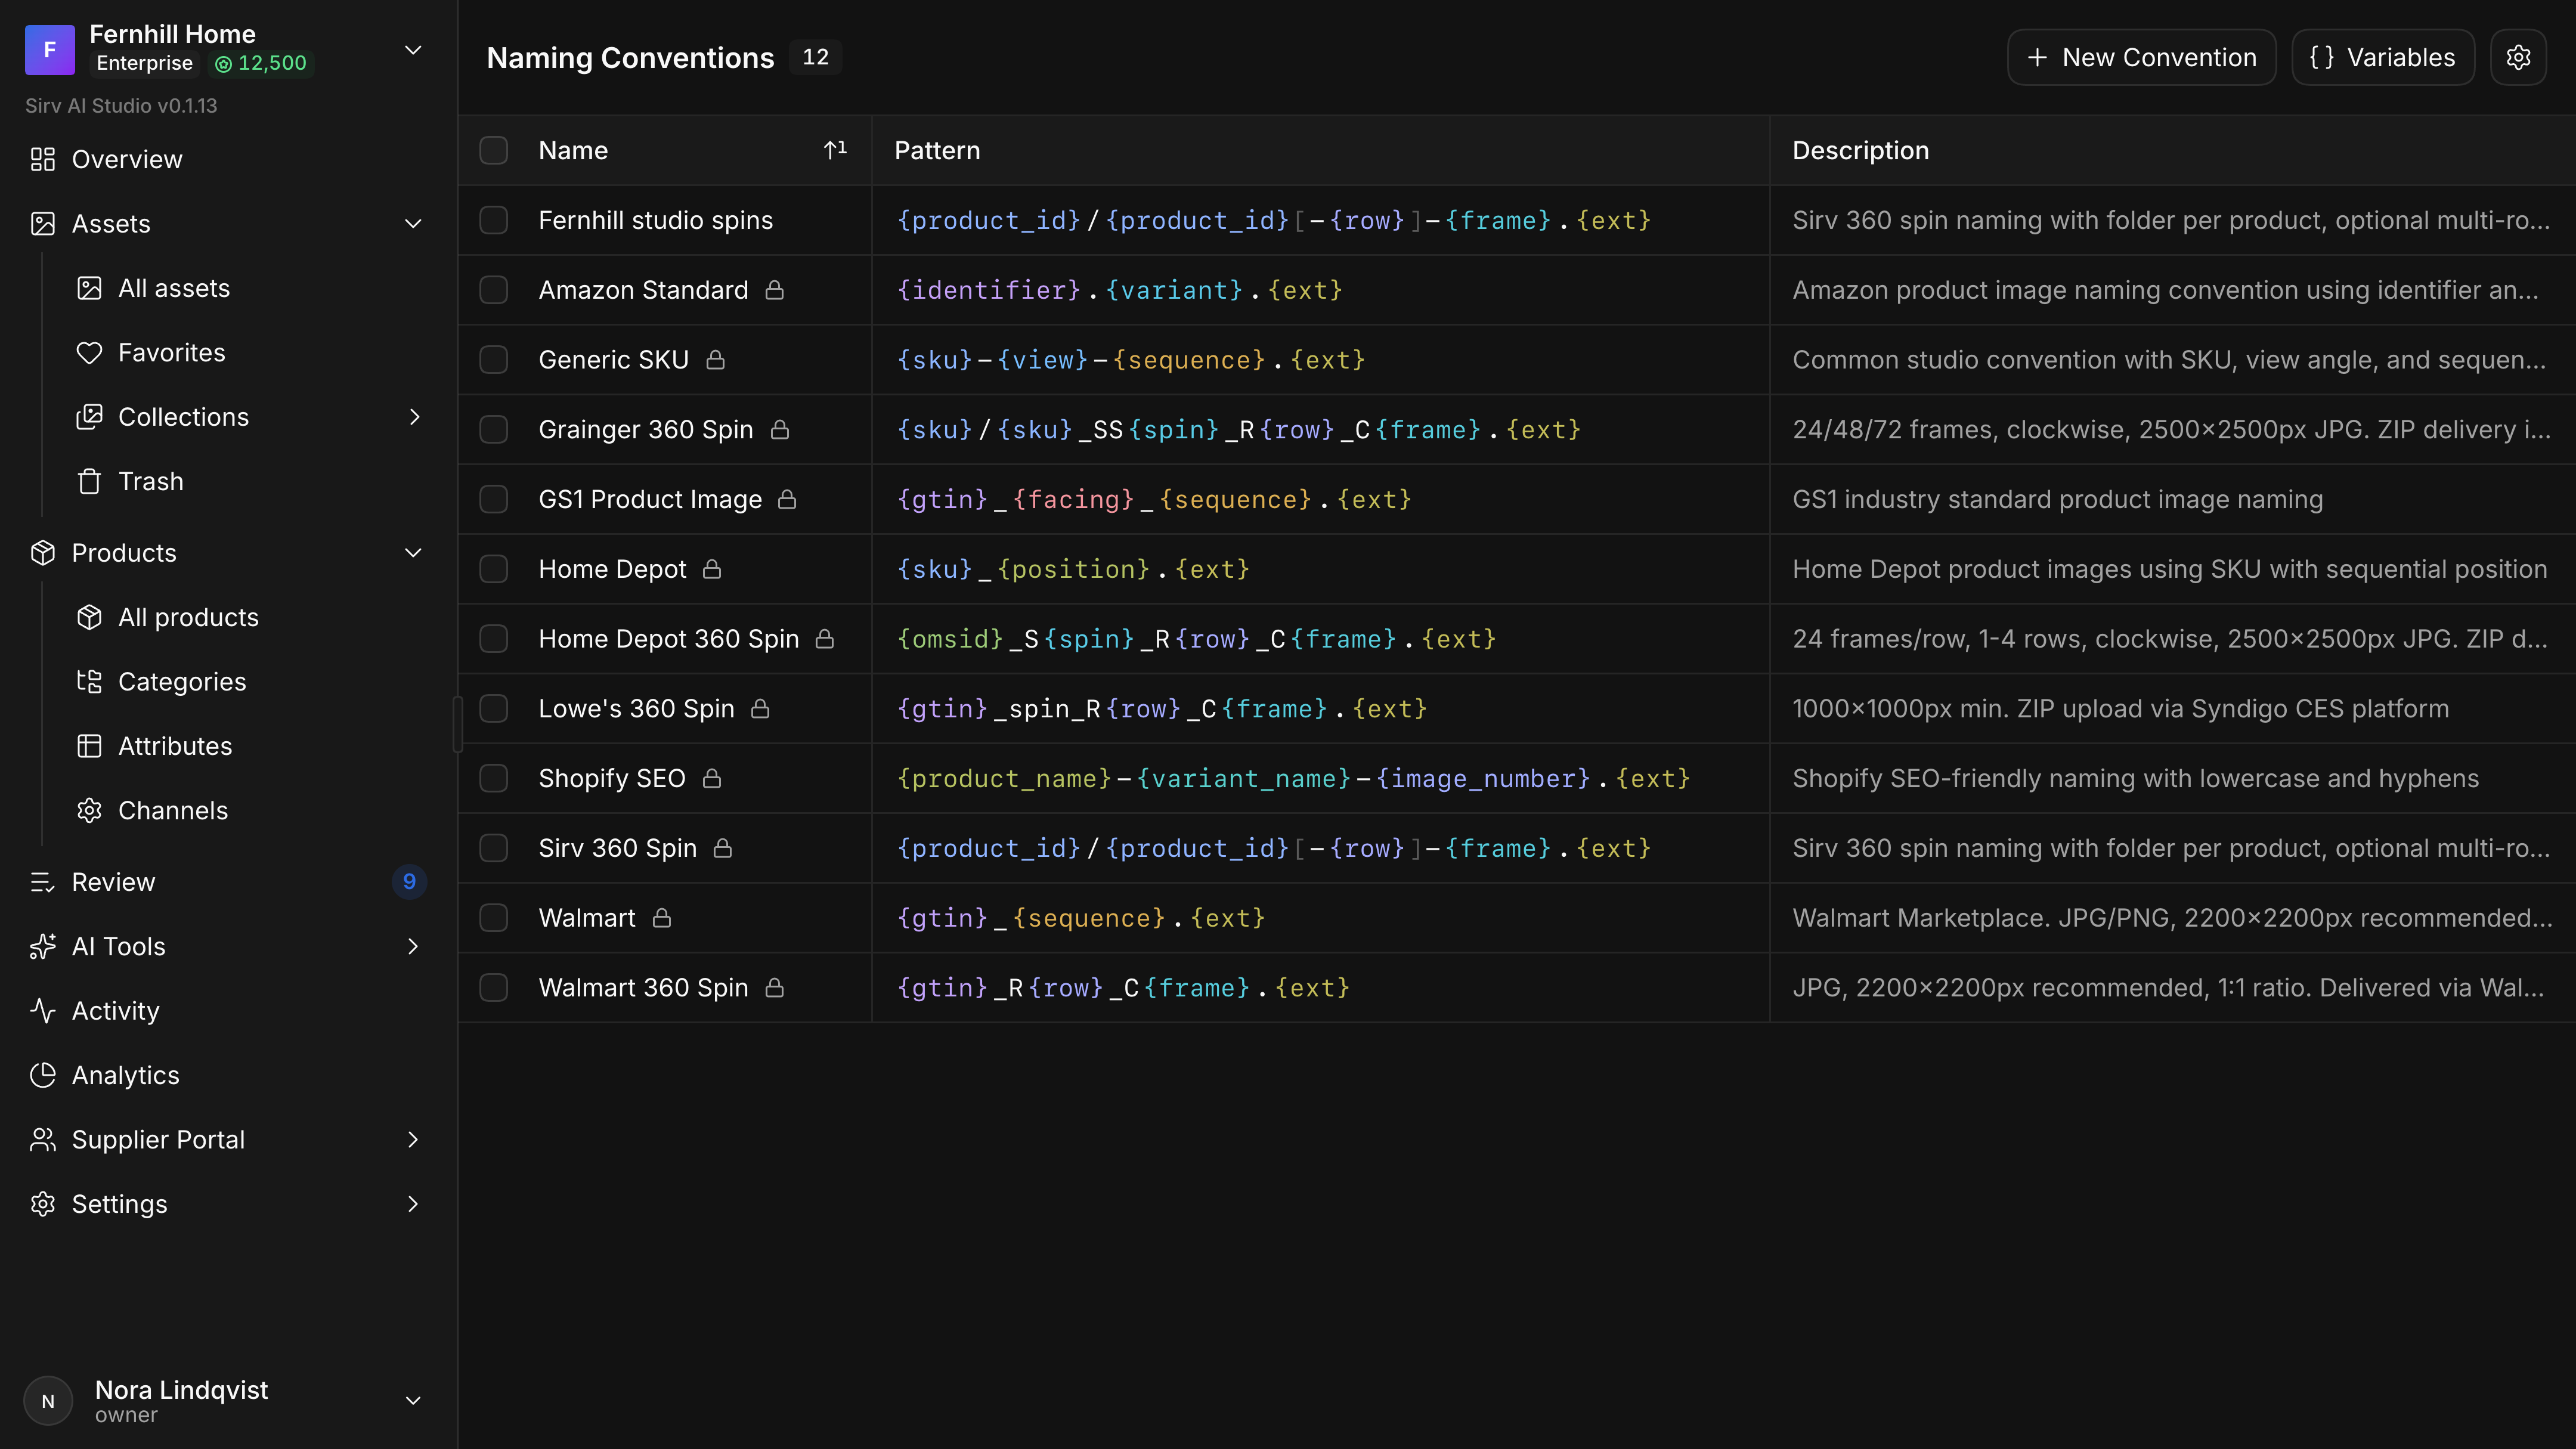Click lock icon beside Walmart 360 Spin

coord(774,988)
